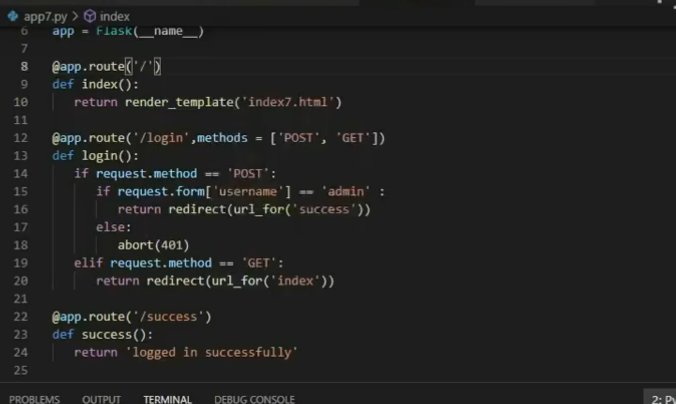The width and height of the screenshot is (676, 404).
Task: Click 'redirect' on line 16
Action: (197, 210)
